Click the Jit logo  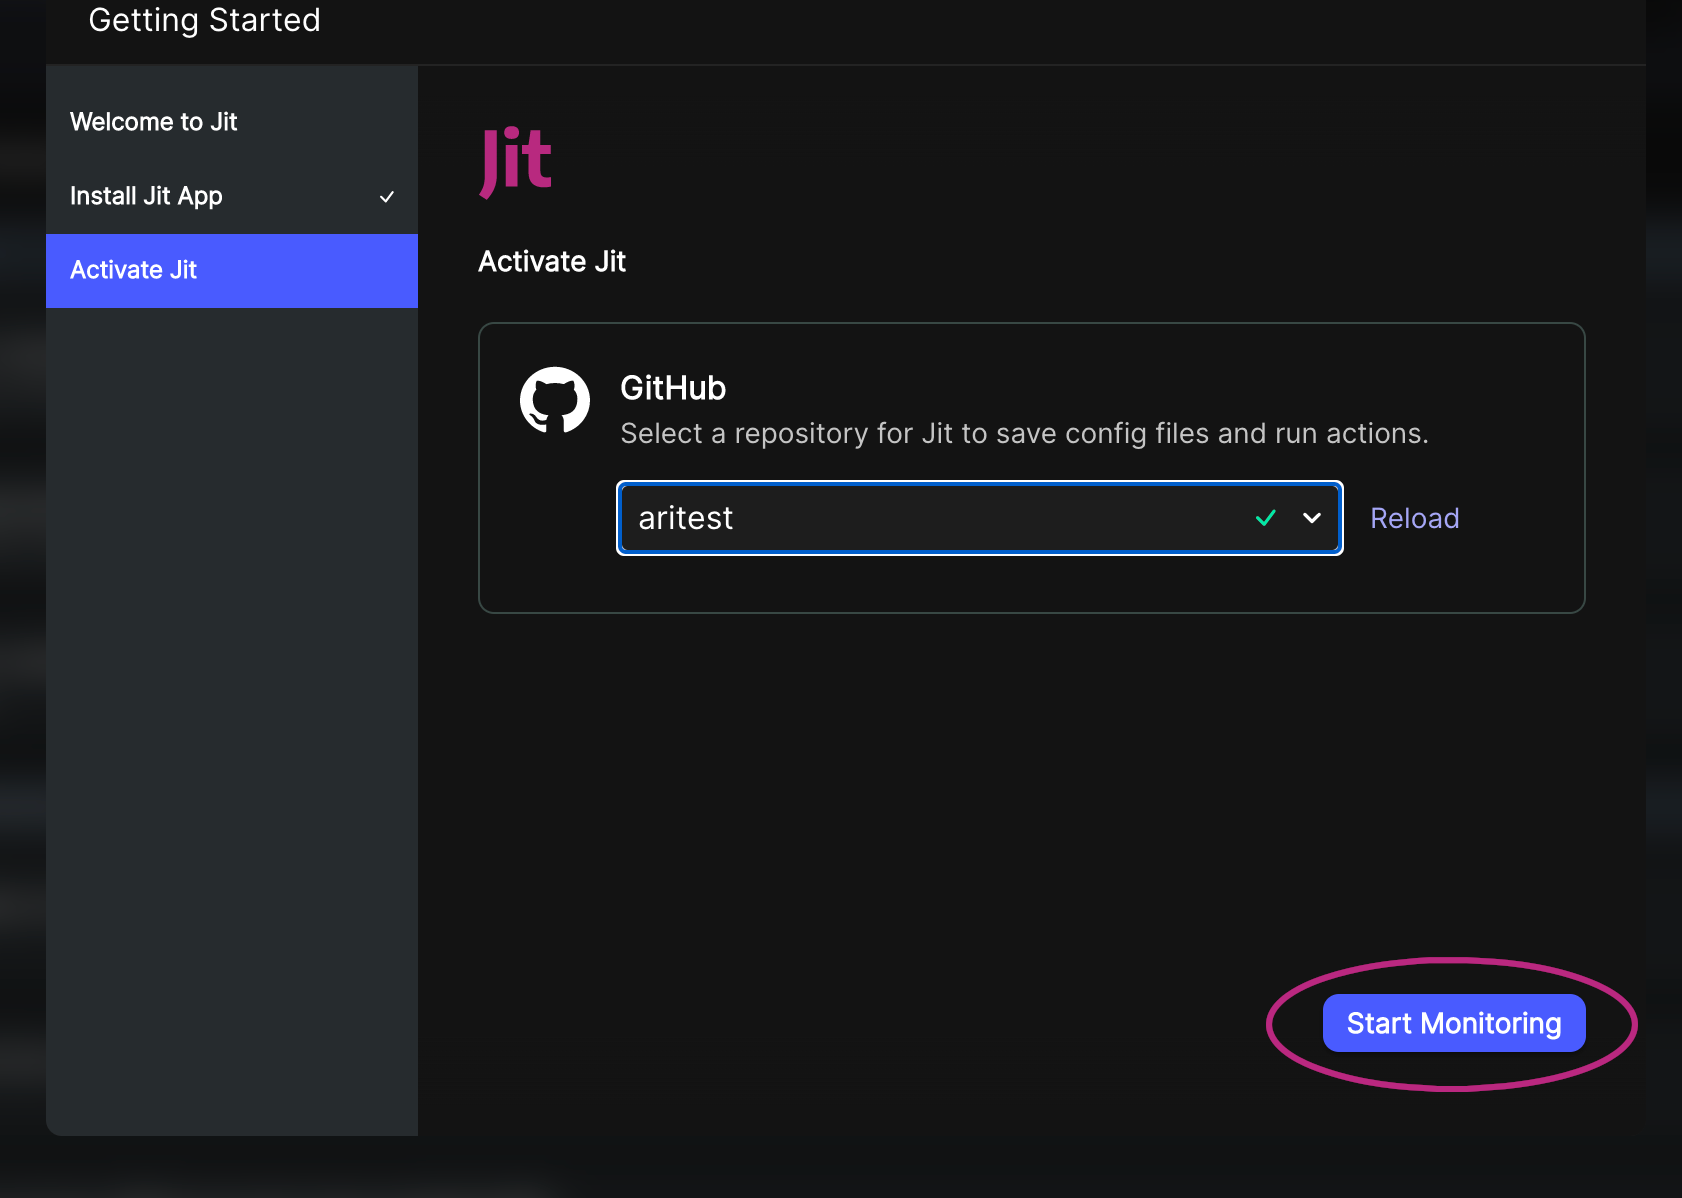[516, 161]
